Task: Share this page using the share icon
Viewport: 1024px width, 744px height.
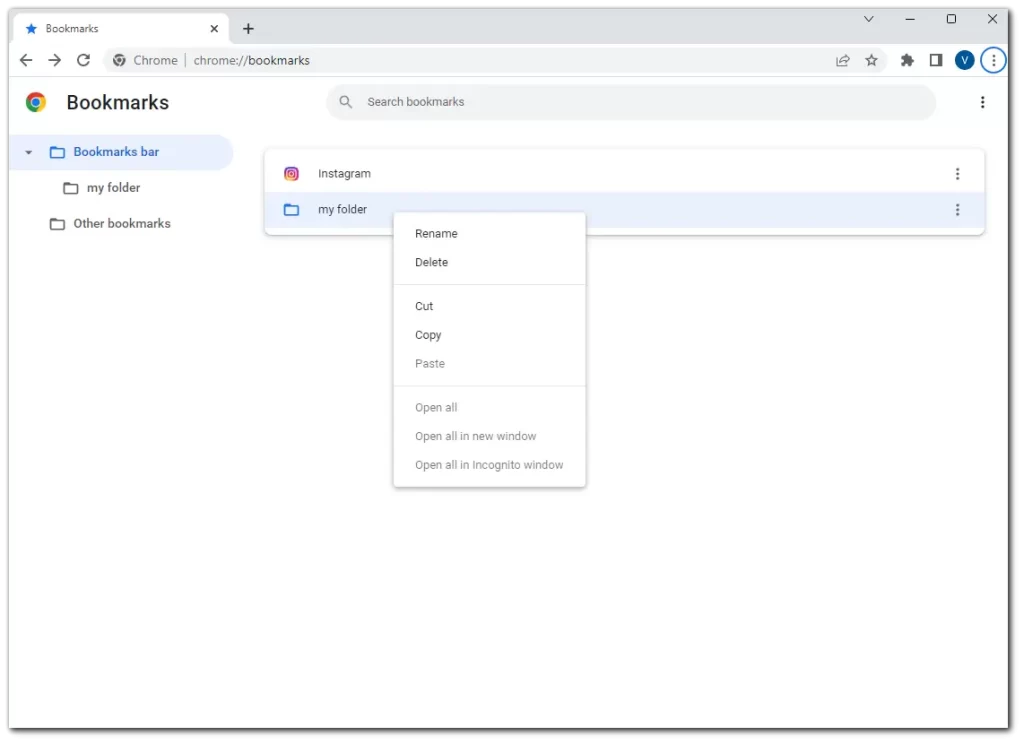Action: (842, 60)
